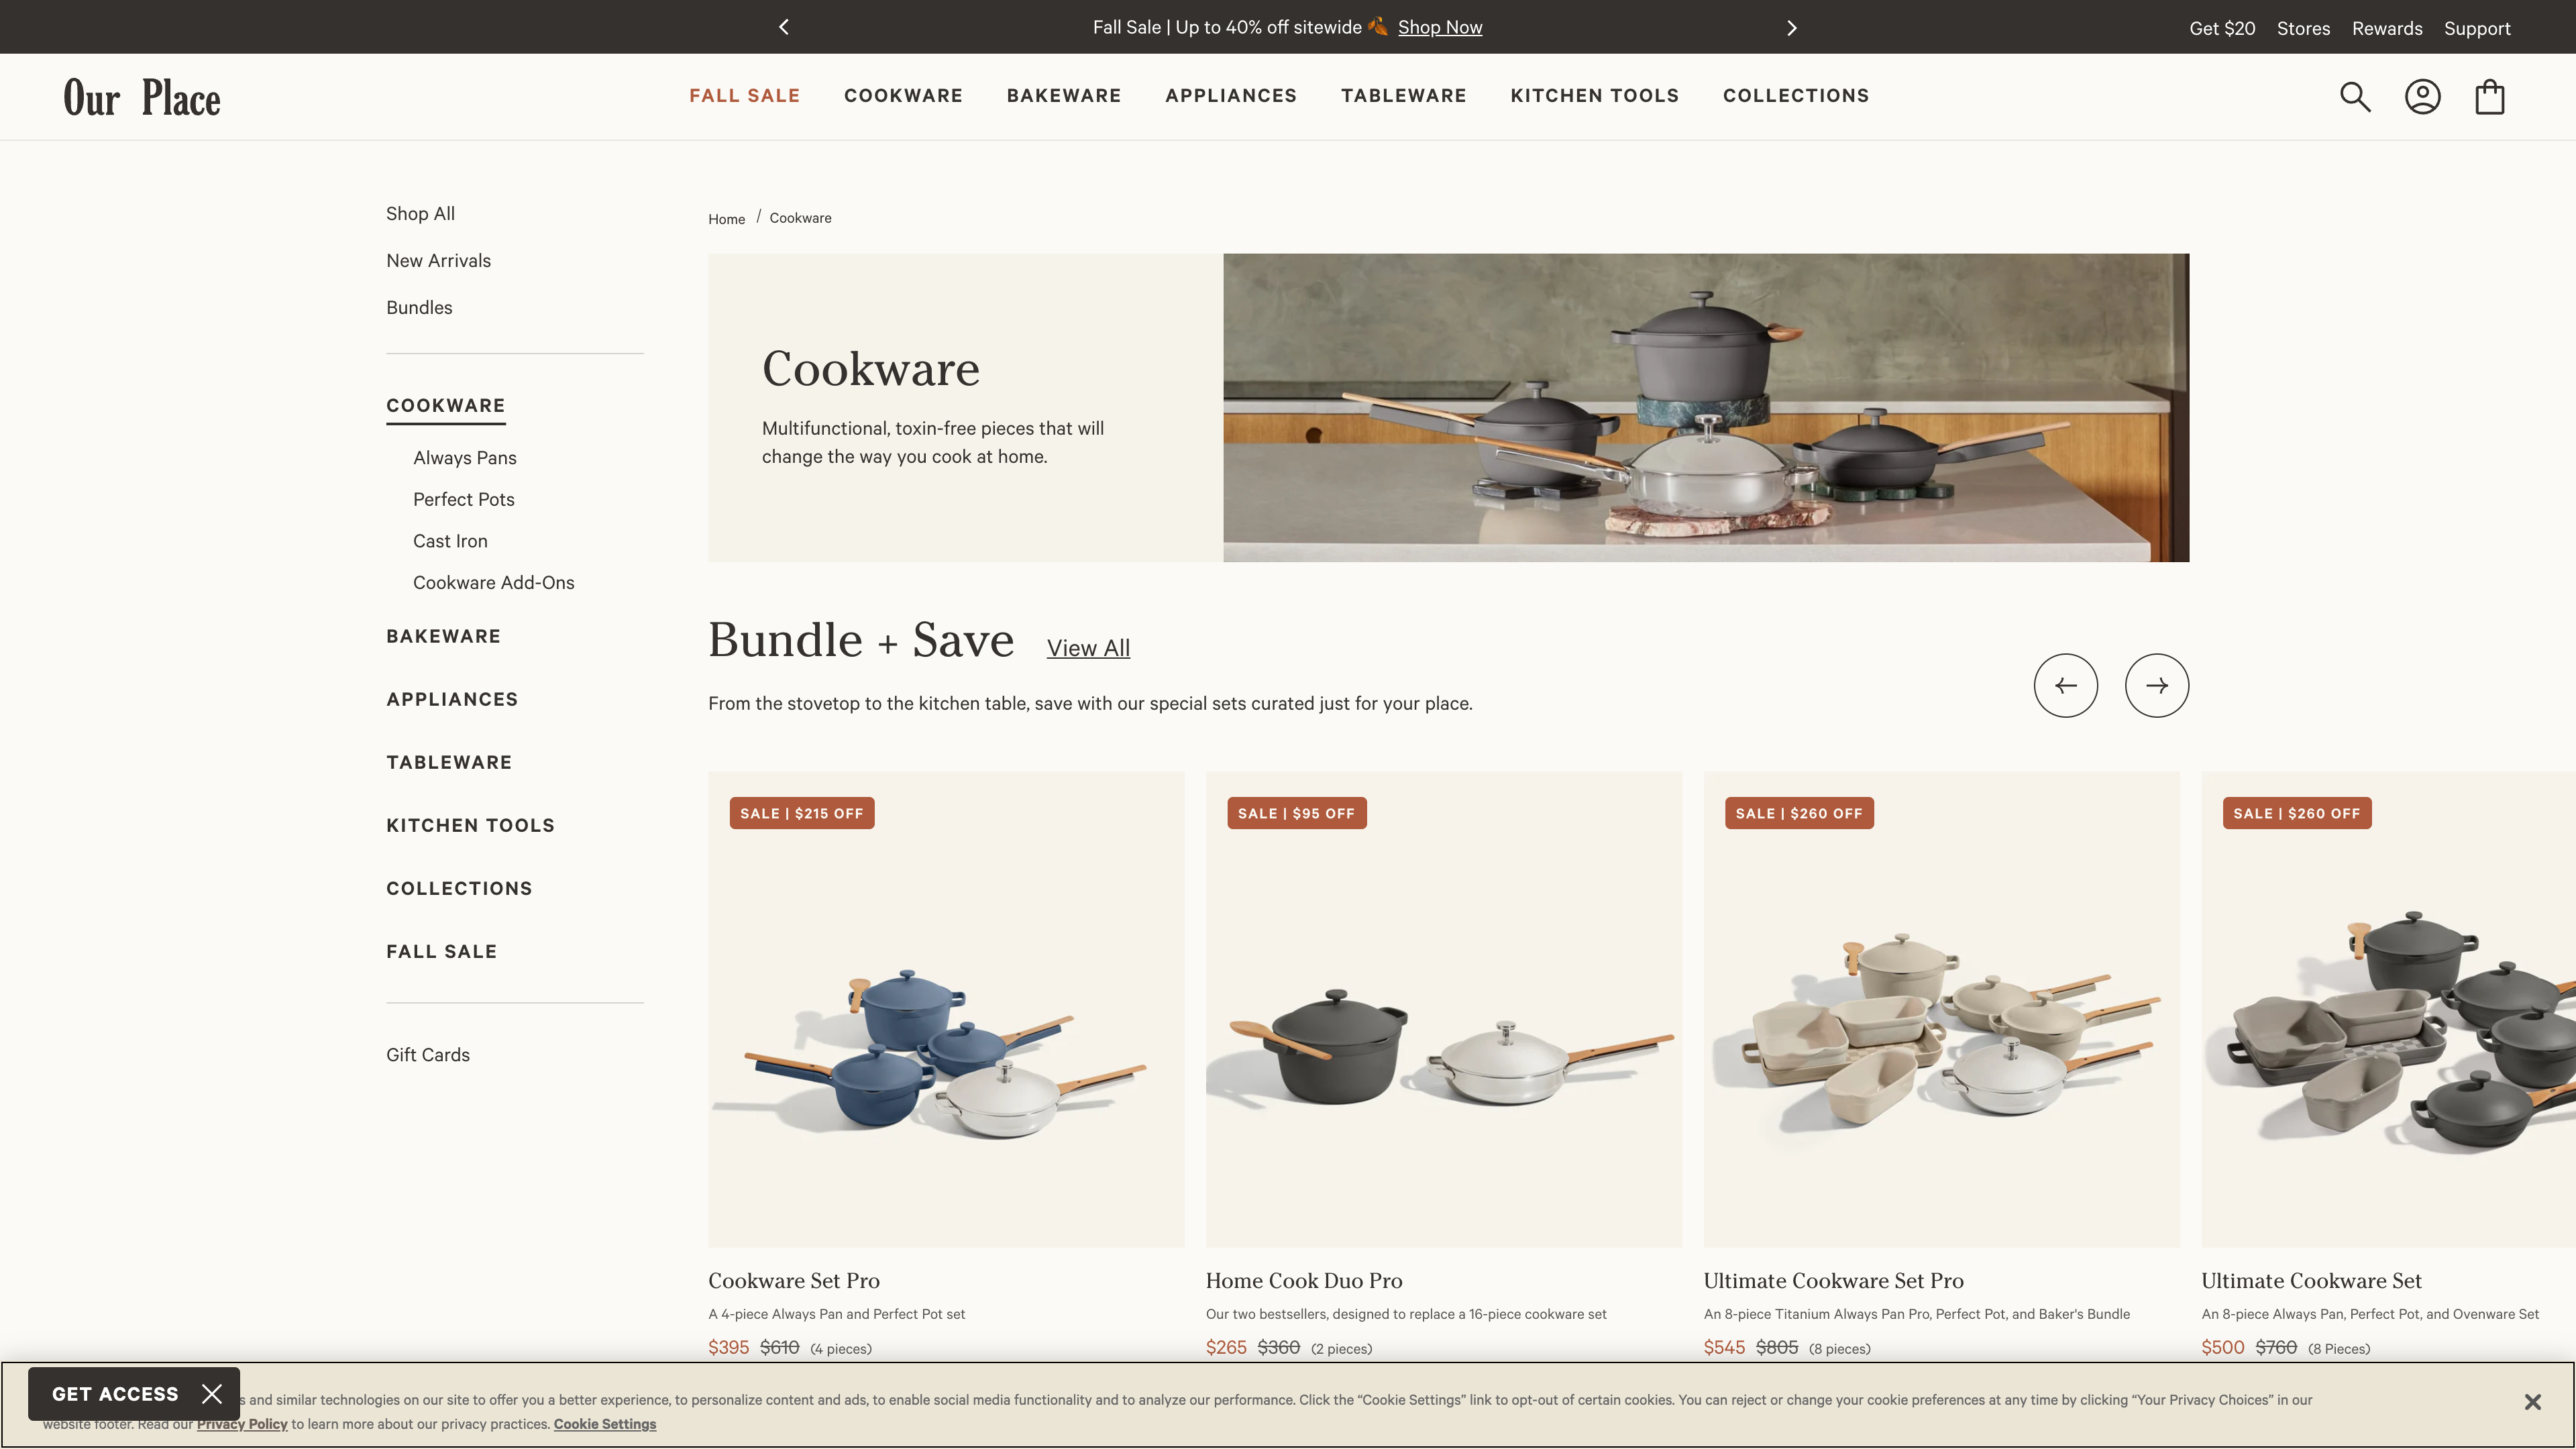The image size is (2576, 1449).
Task: Expand the Bakeware sidebar category
Action: coord(443,636)
